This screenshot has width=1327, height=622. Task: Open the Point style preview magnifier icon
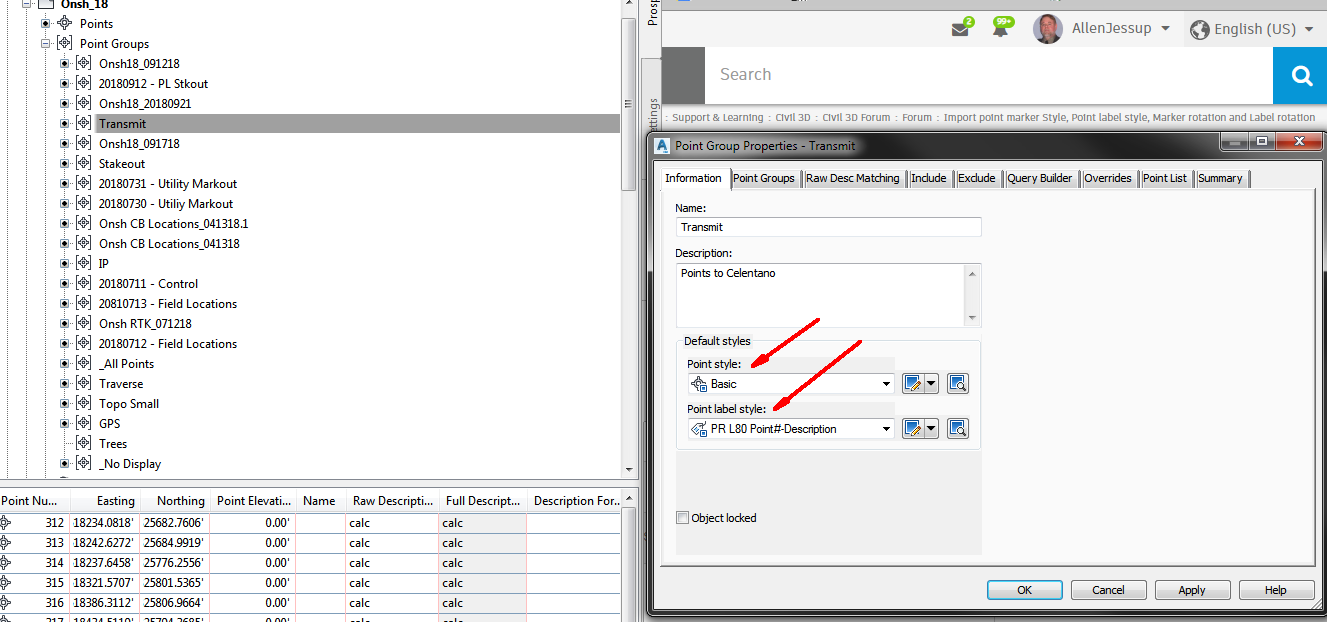[x=957, y=383]
